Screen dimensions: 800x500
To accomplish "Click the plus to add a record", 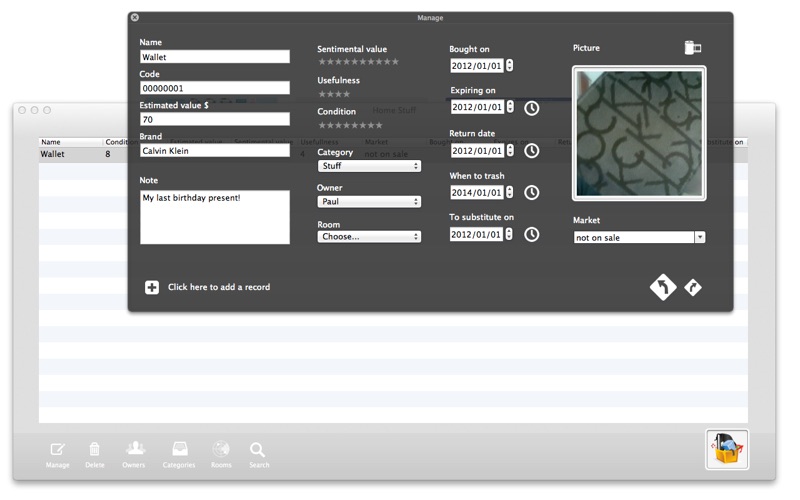I will tap(152, 287).
